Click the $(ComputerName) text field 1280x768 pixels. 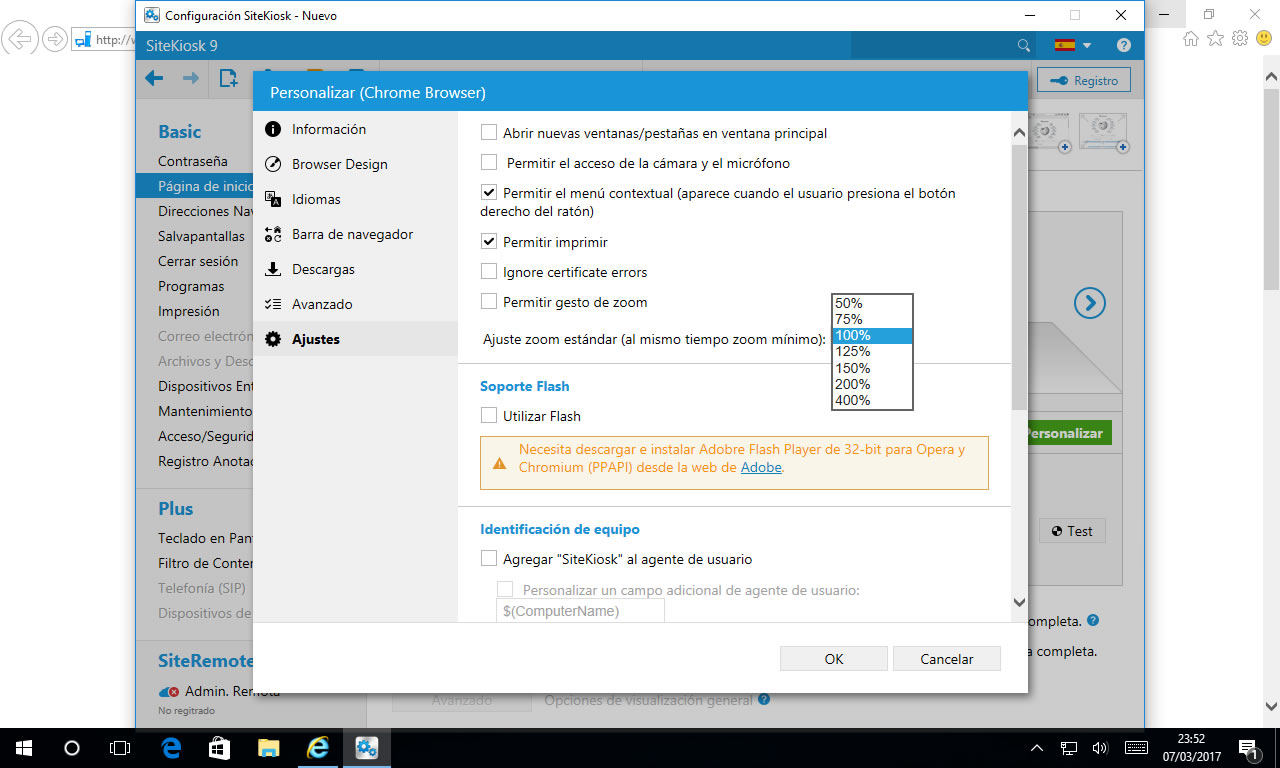click(580, 611)
